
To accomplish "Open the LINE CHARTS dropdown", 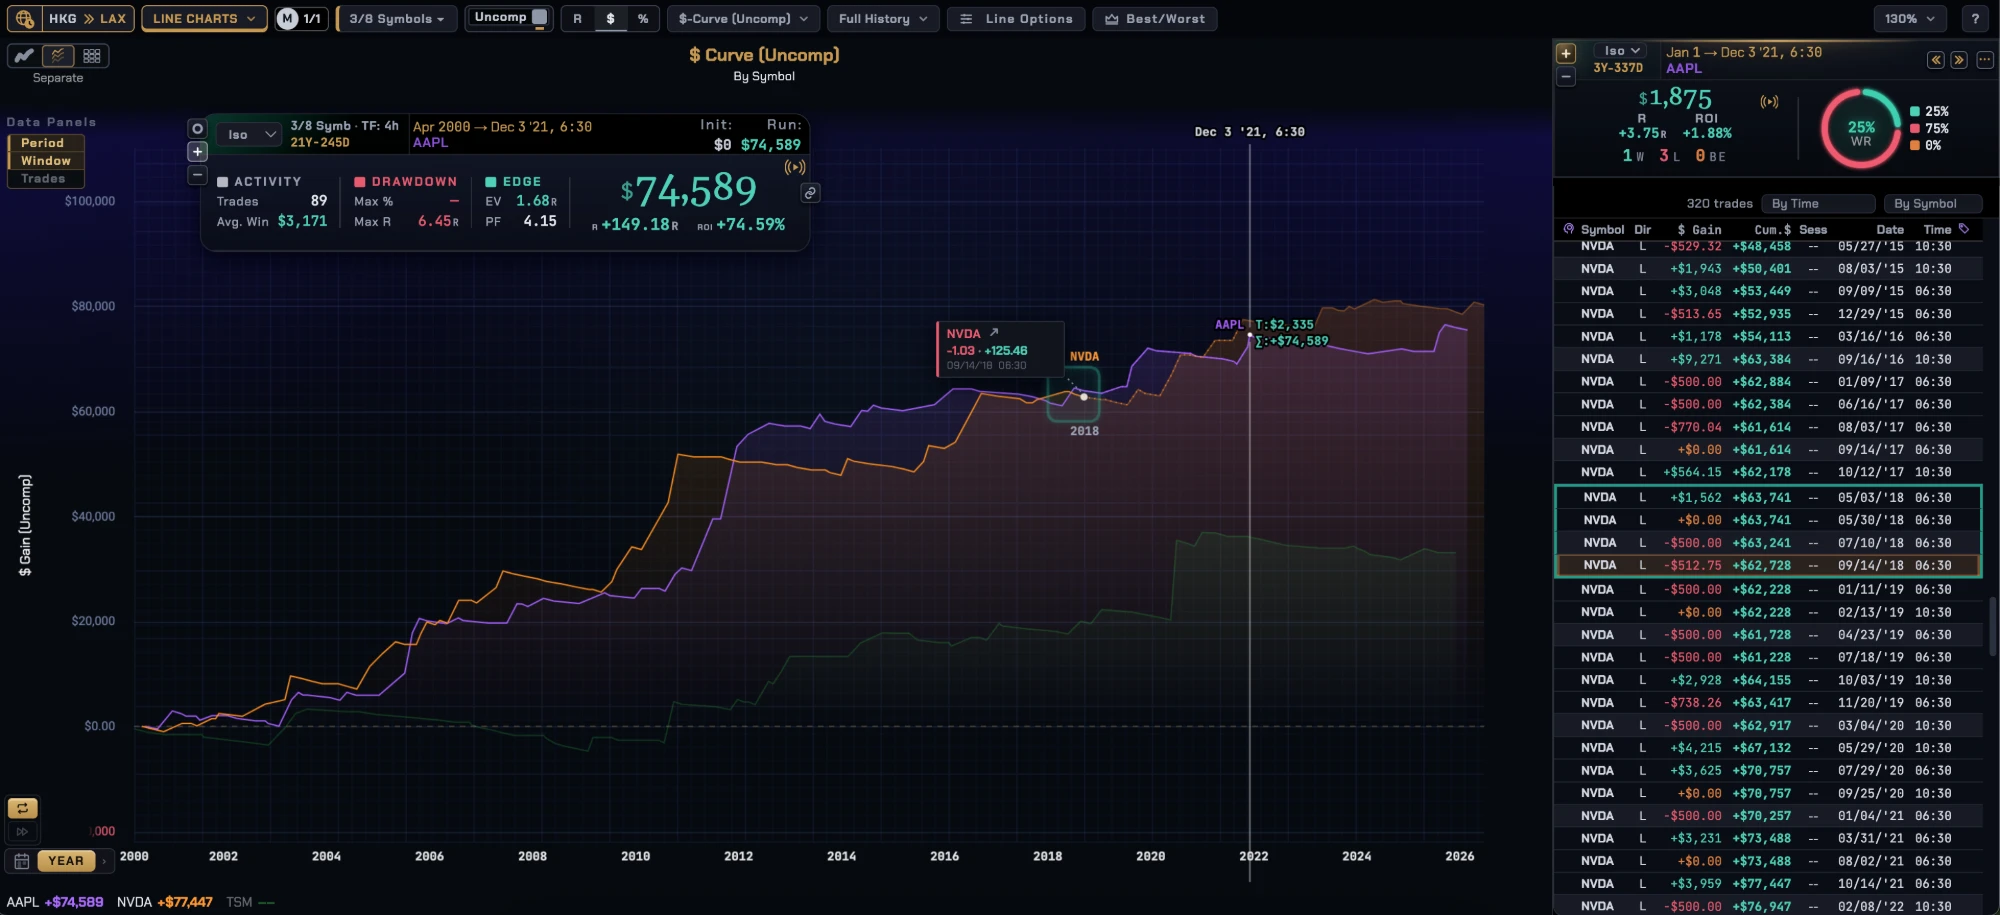I will point(204,18).
